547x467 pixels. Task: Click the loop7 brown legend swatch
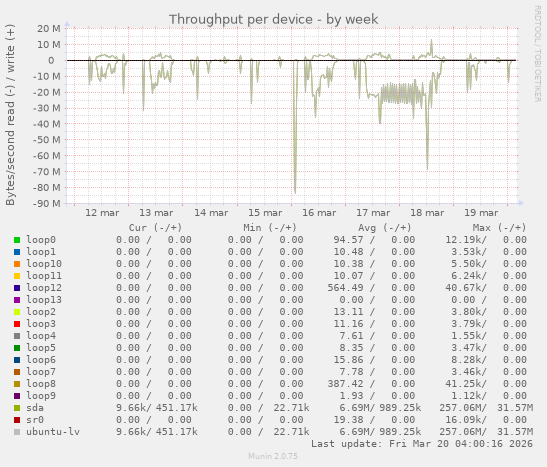(17, 372)
